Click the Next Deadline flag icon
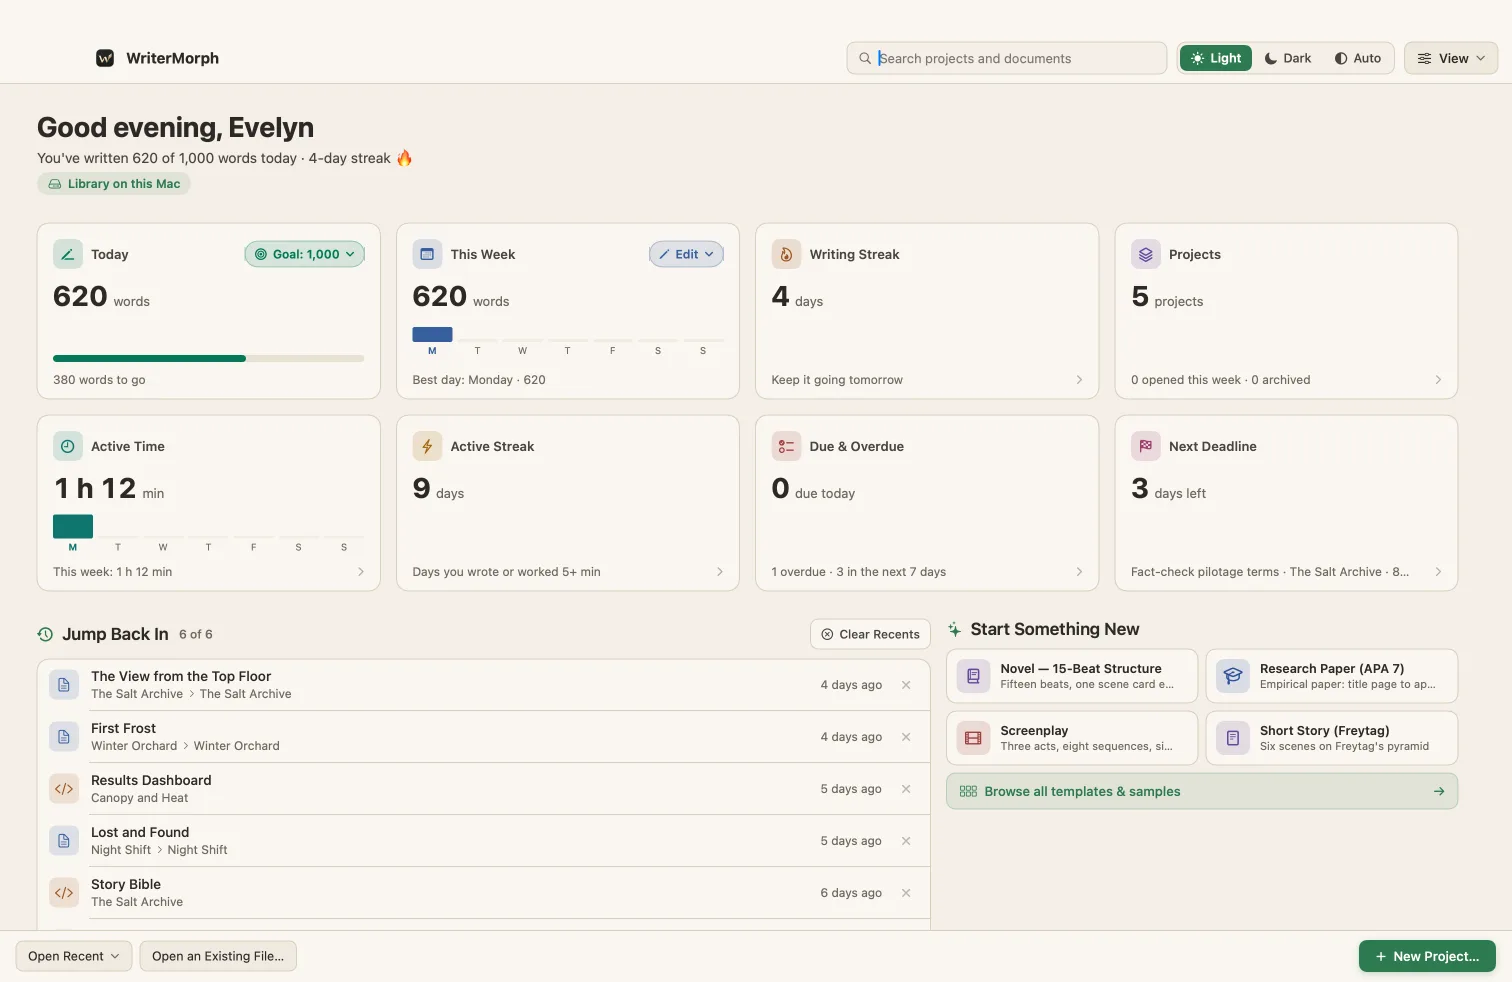 click(x=1146, y=446)
